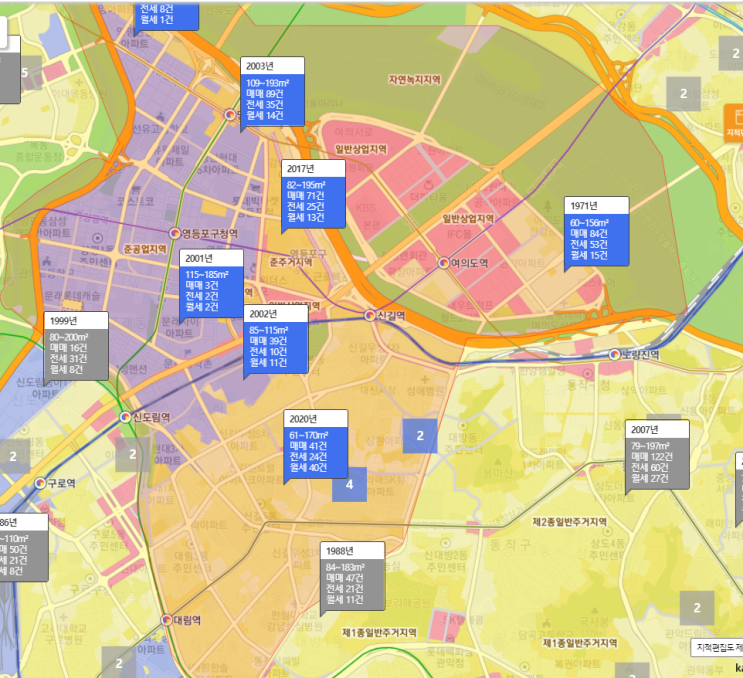743x678 pixels.
Task: Click gray cluster 2 below 신도림역
Action: (133, 454)
